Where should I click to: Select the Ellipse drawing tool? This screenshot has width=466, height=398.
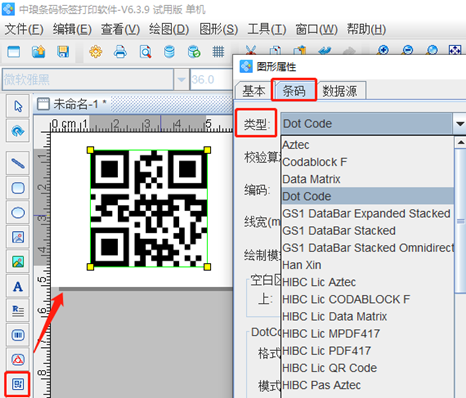click(18, 213)
